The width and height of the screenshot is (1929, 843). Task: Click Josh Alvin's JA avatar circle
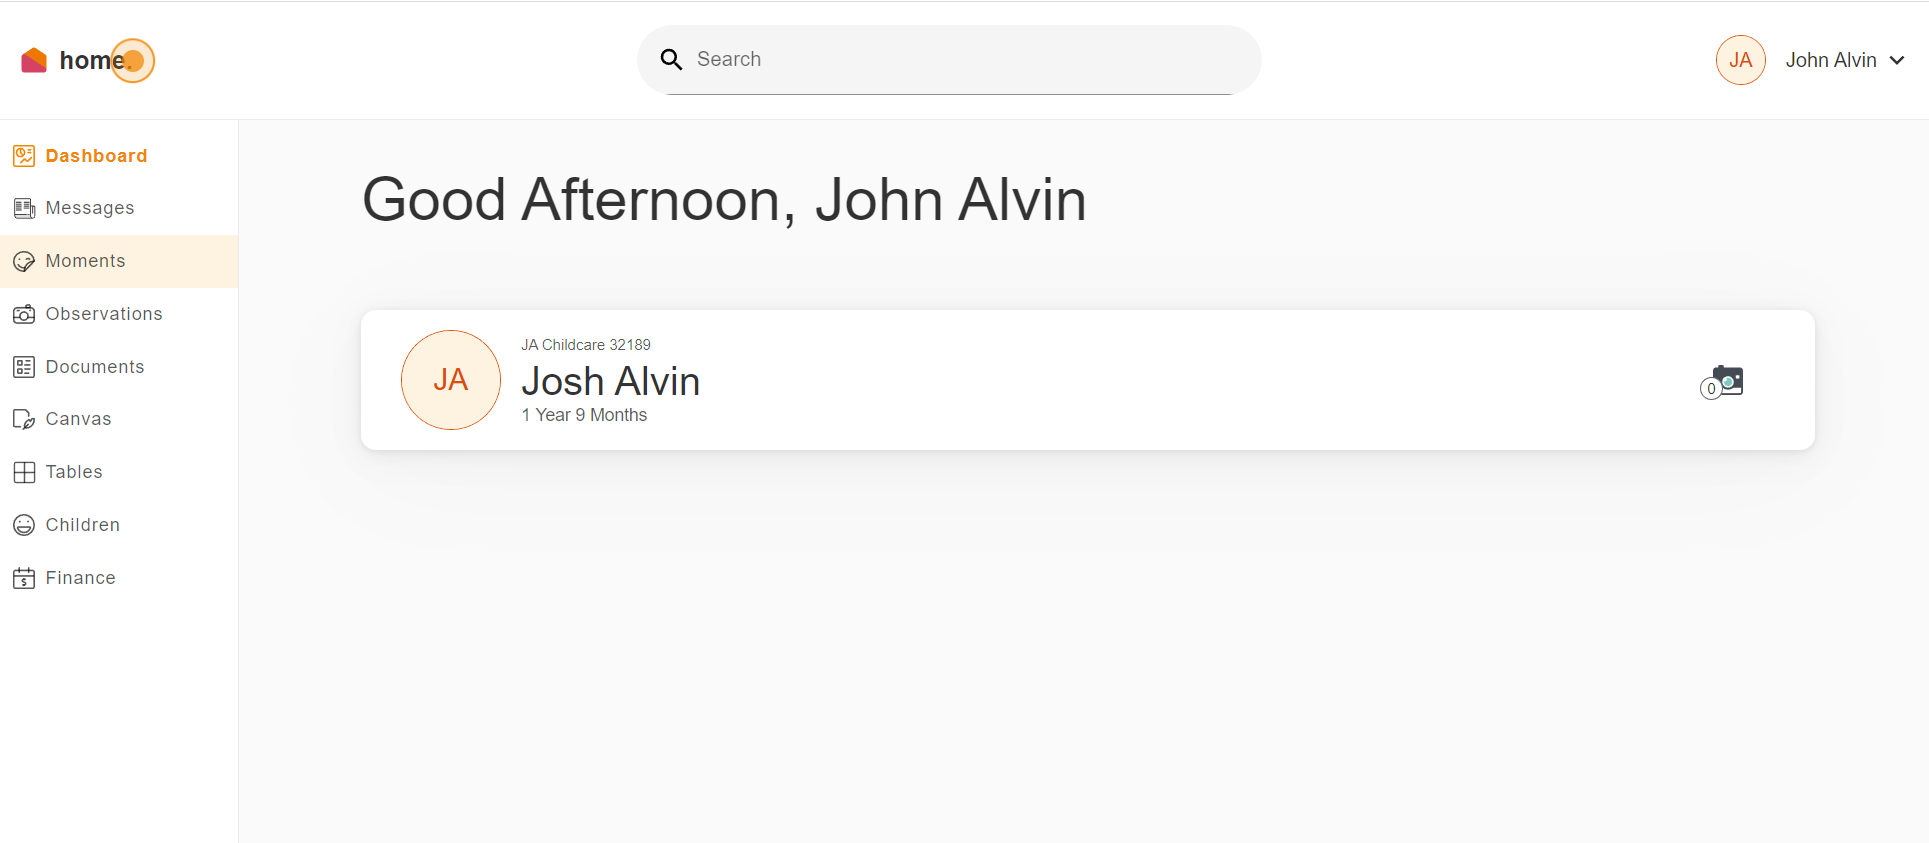pyautogui.click(x=451, y=380)
